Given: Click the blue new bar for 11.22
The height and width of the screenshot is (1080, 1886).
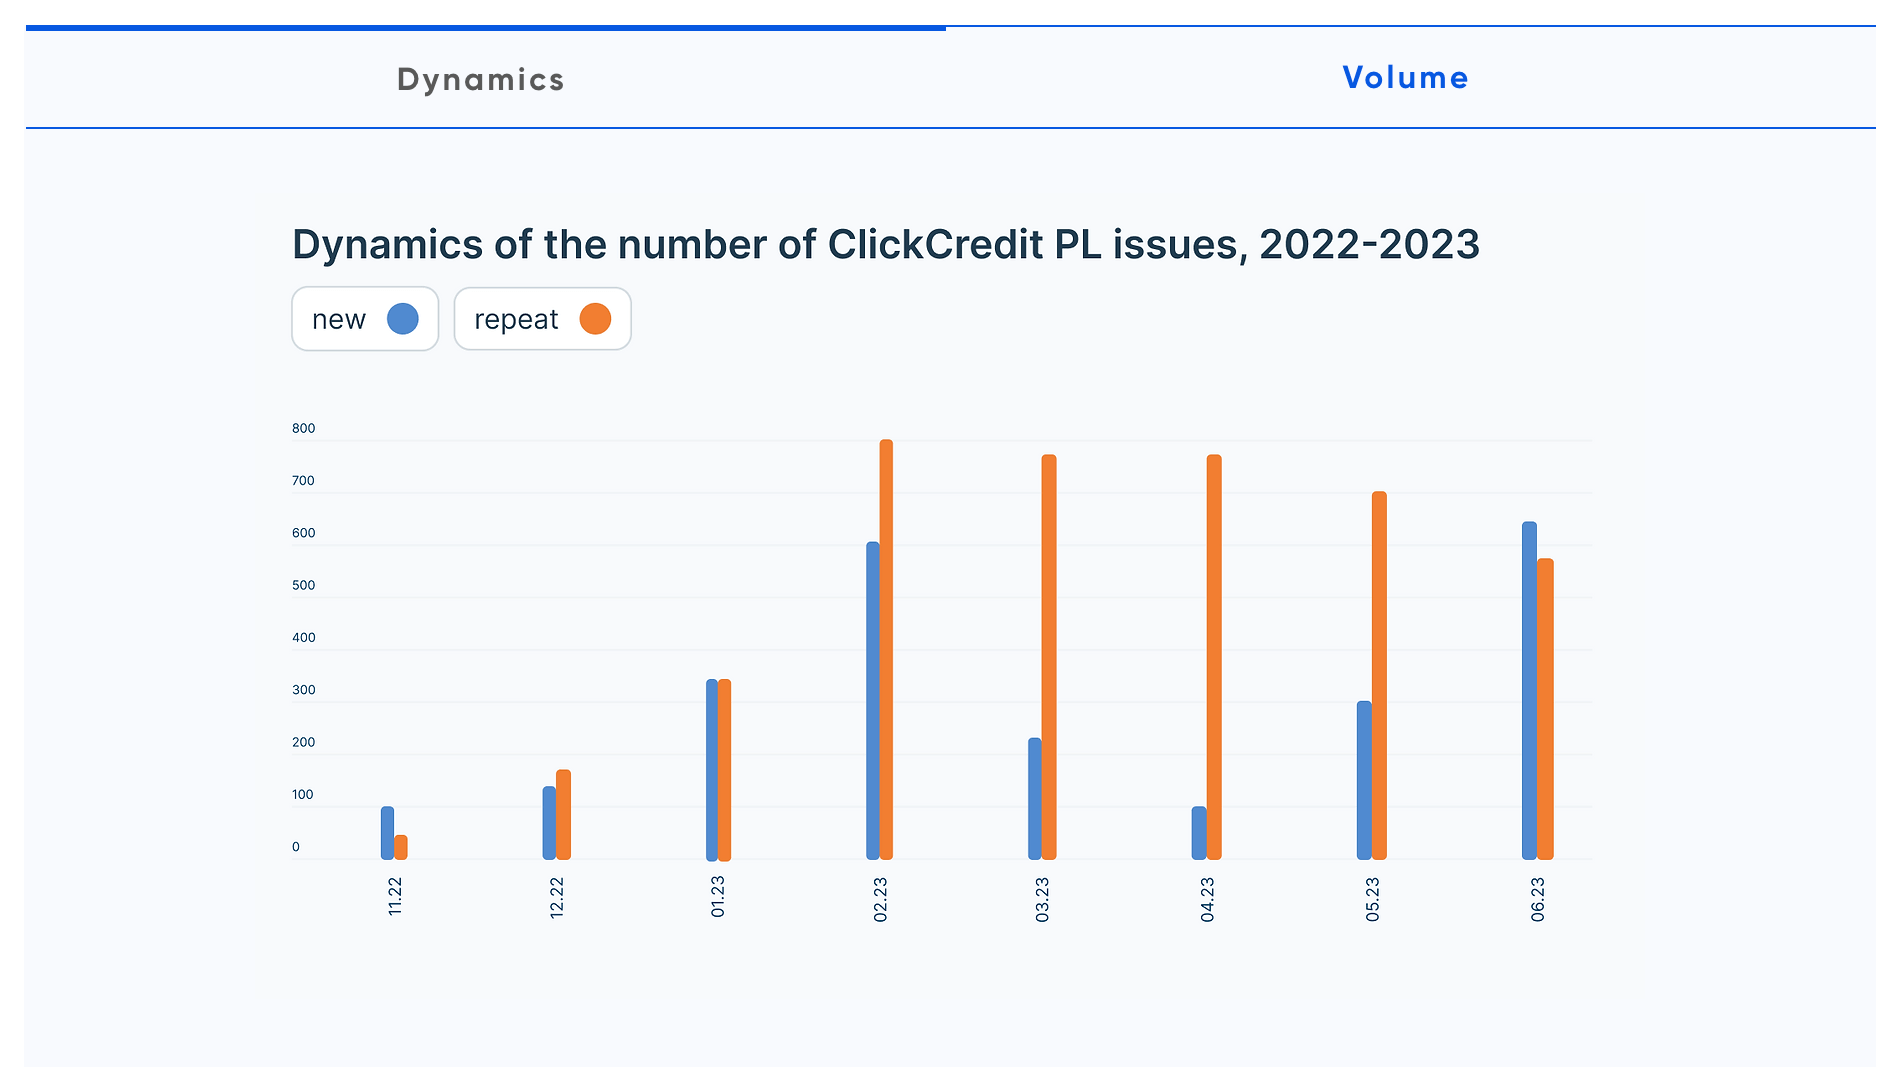Looking at the screenshot, I should [x=387, y=833].
